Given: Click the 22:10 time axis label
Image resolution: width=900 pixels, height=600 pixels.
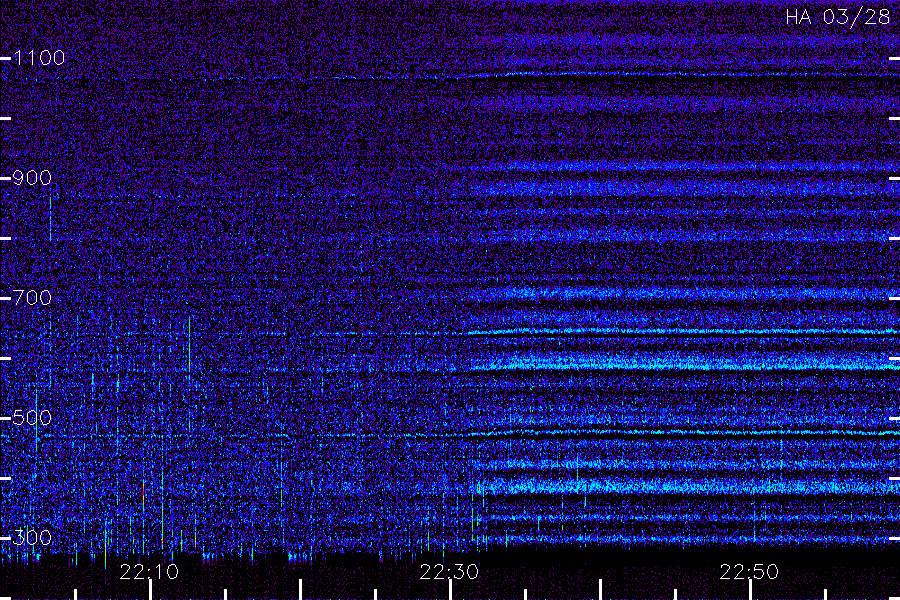Looking at the screenshot, I should (x=149, y=572).
